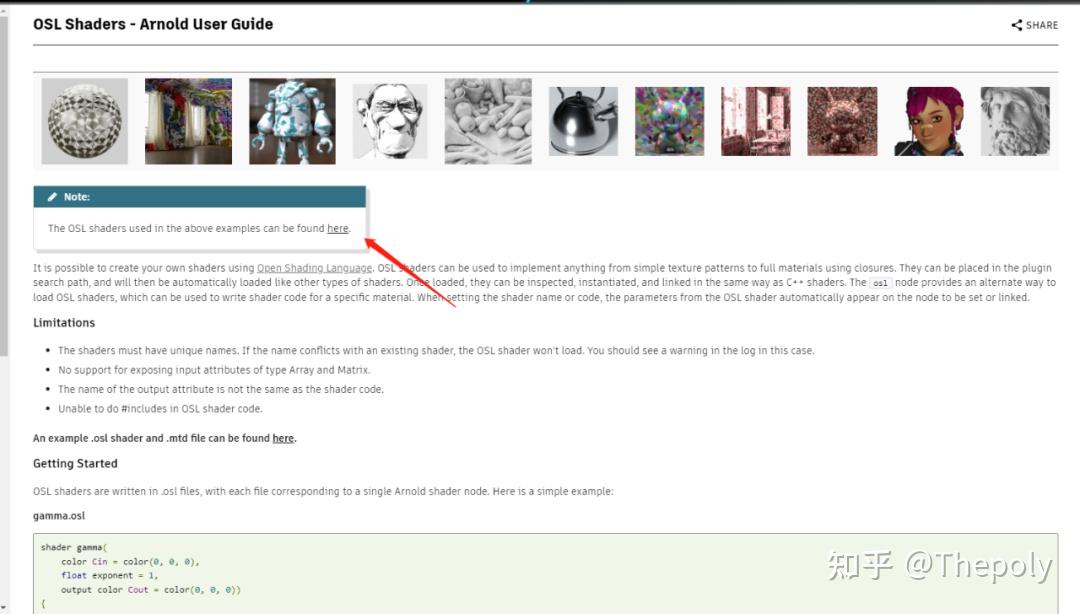The image size is (1080, 614).
Task: Open the blue camouflage robot thumbnail
Action: click(x=292, y=121)
